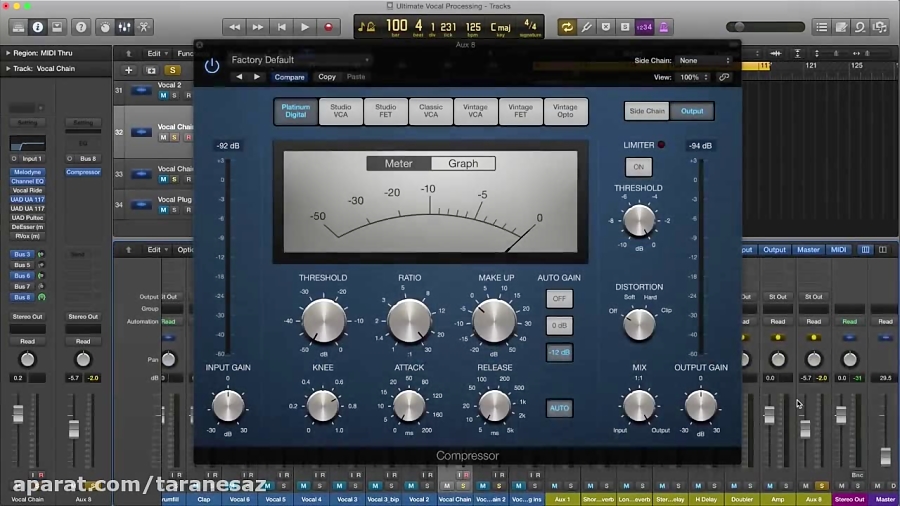This screenshot has width=900, height=506.
Task: Switch to Side Chain panel button
Action: (647, 111)
